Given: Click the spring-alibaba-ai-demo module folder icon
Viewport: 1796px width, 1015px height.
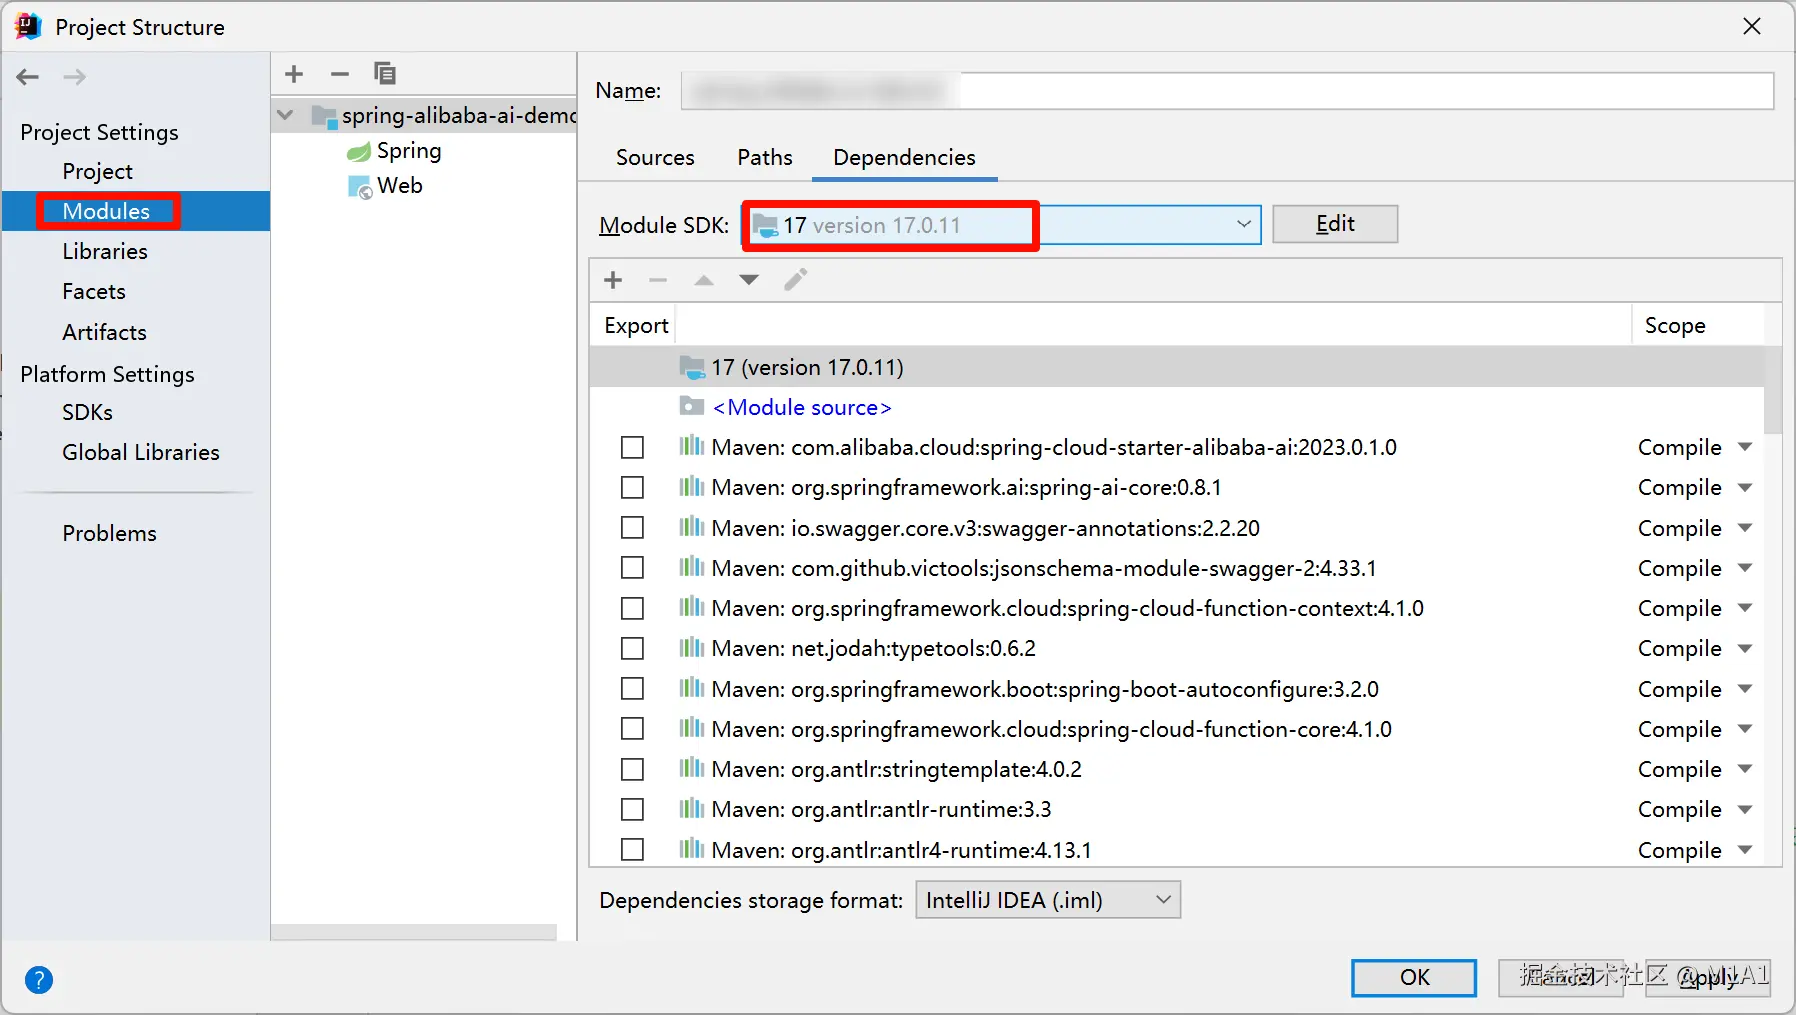Looking at the screenshot, I should tap(324, 116).
